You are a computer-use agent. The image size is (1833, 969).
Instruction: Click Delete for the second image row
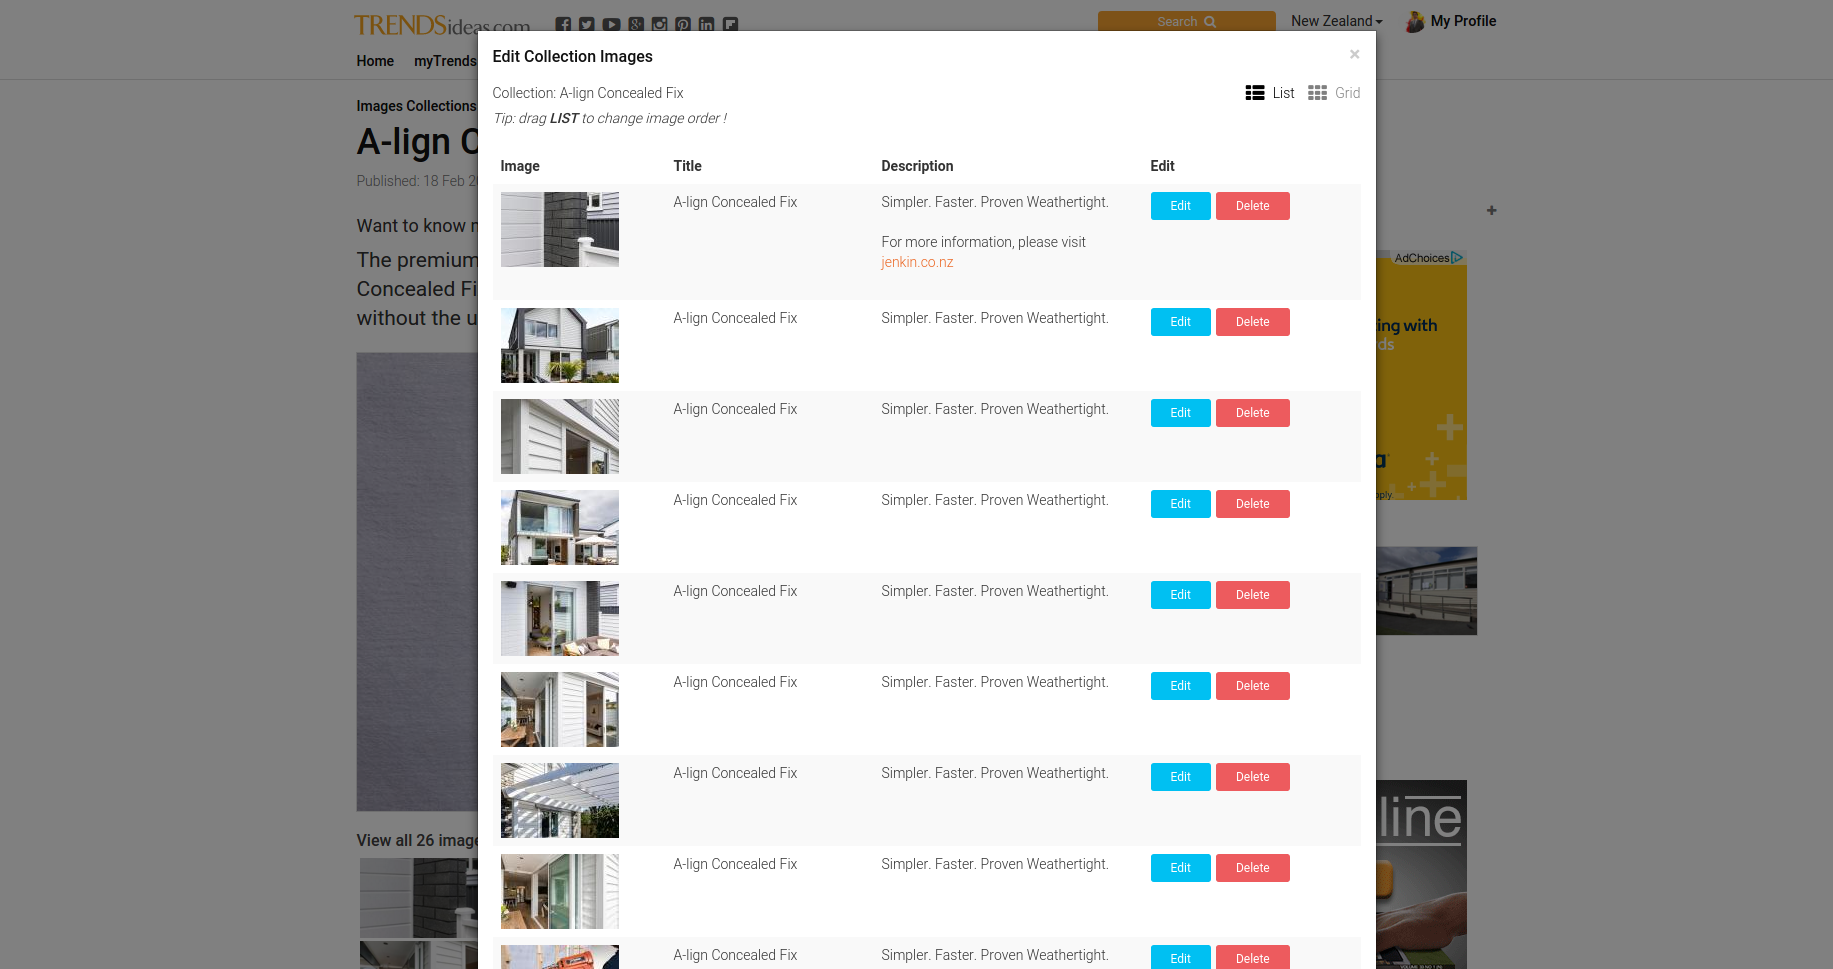1253,322
